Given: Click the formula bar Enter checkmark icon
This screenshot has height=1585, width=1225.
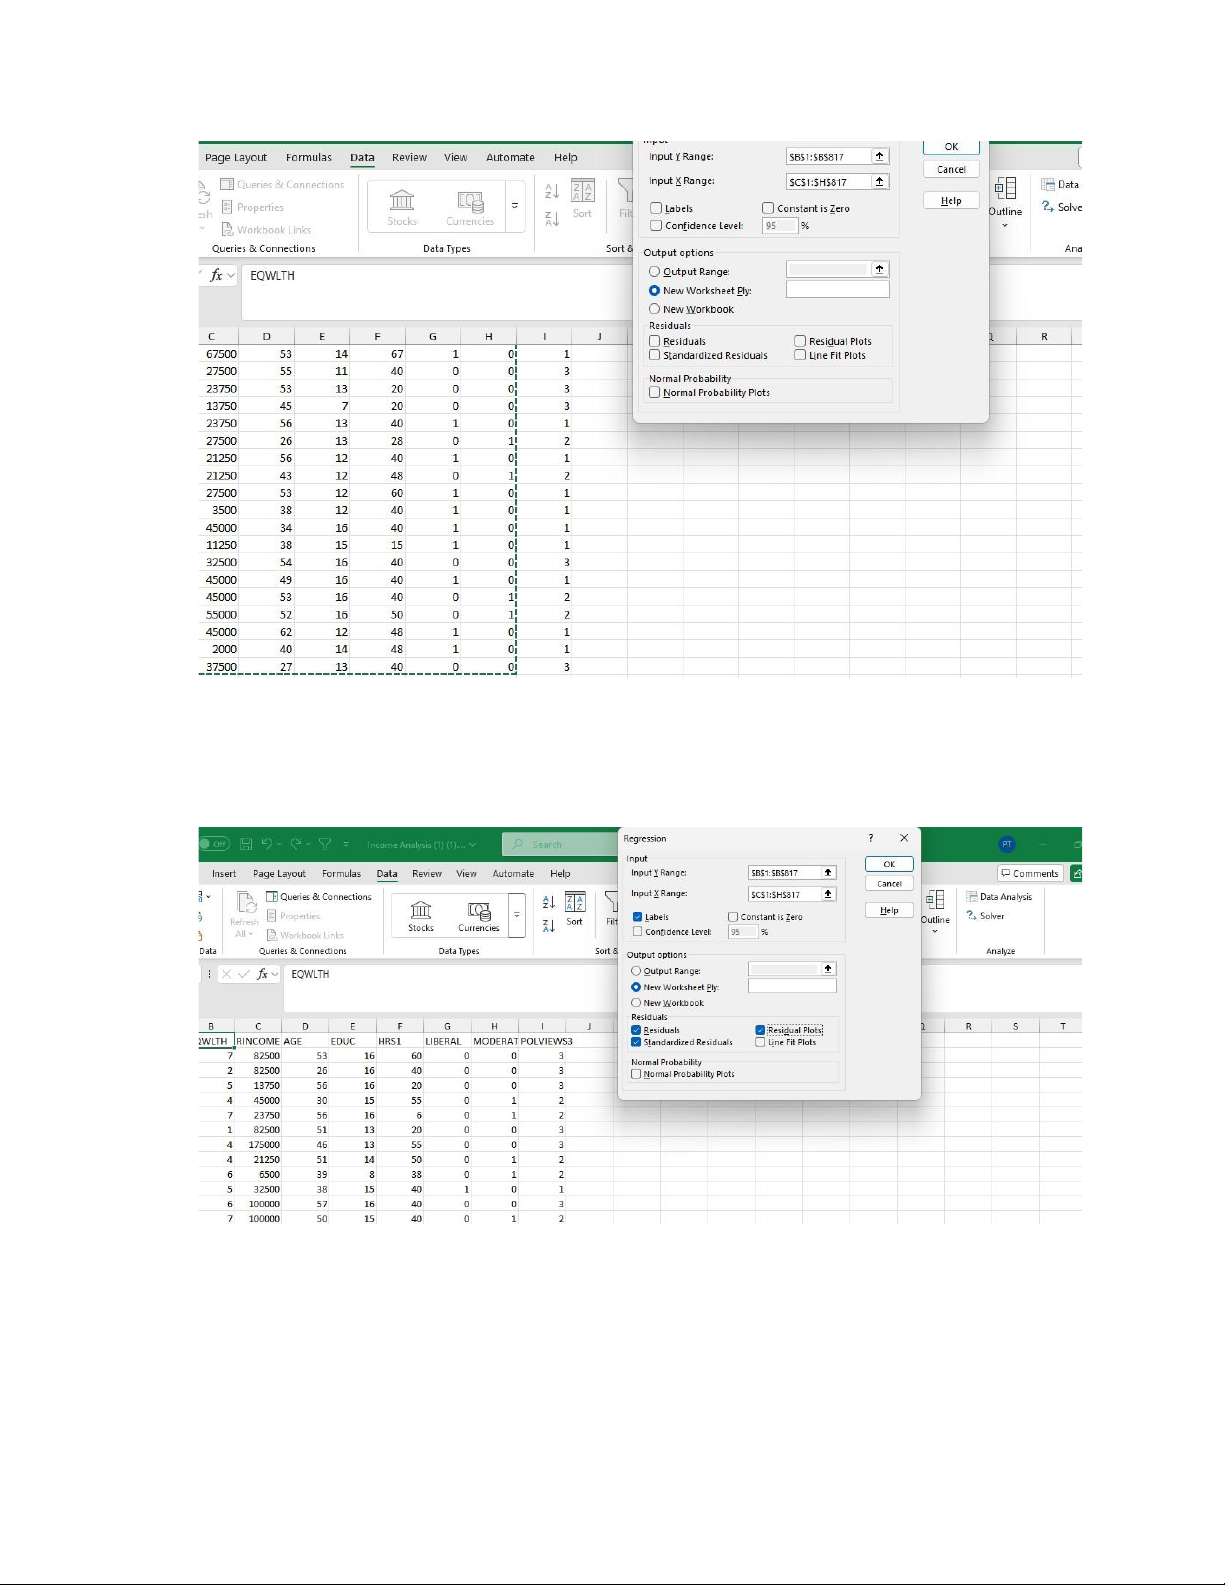Looking at the screenshot, I should coord(243,974).
